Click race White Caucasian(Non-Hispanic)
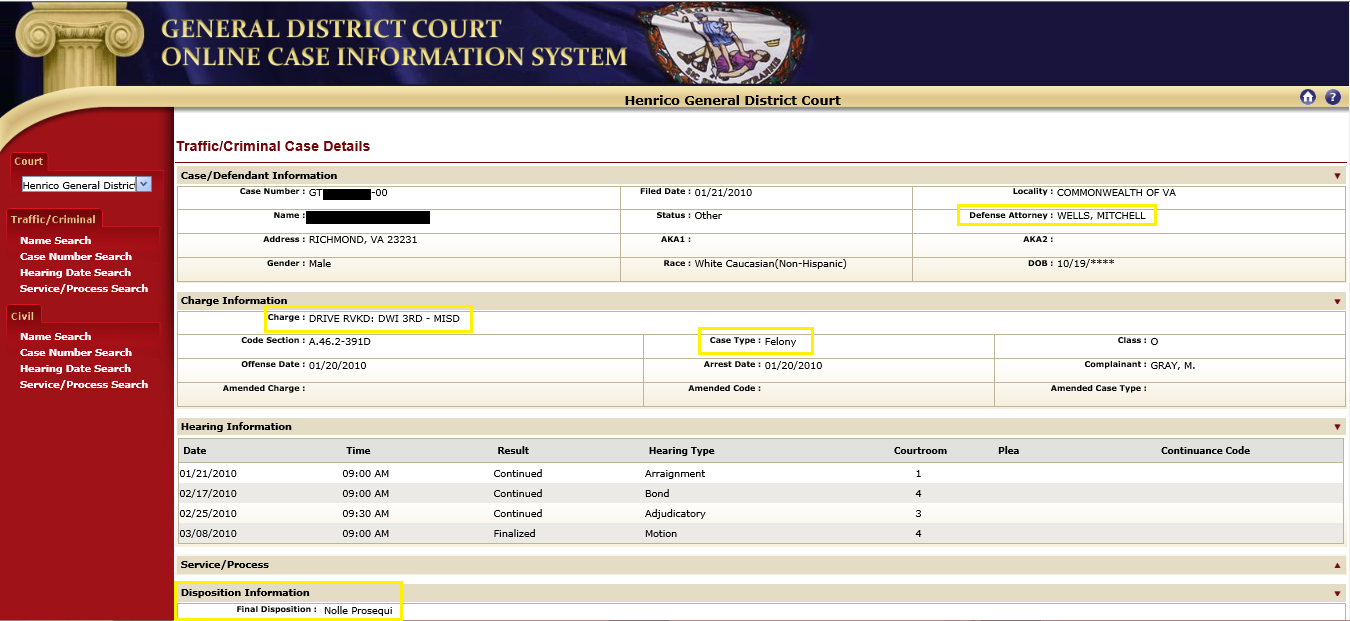This screenshot has width=1350, height=621. 771,264
